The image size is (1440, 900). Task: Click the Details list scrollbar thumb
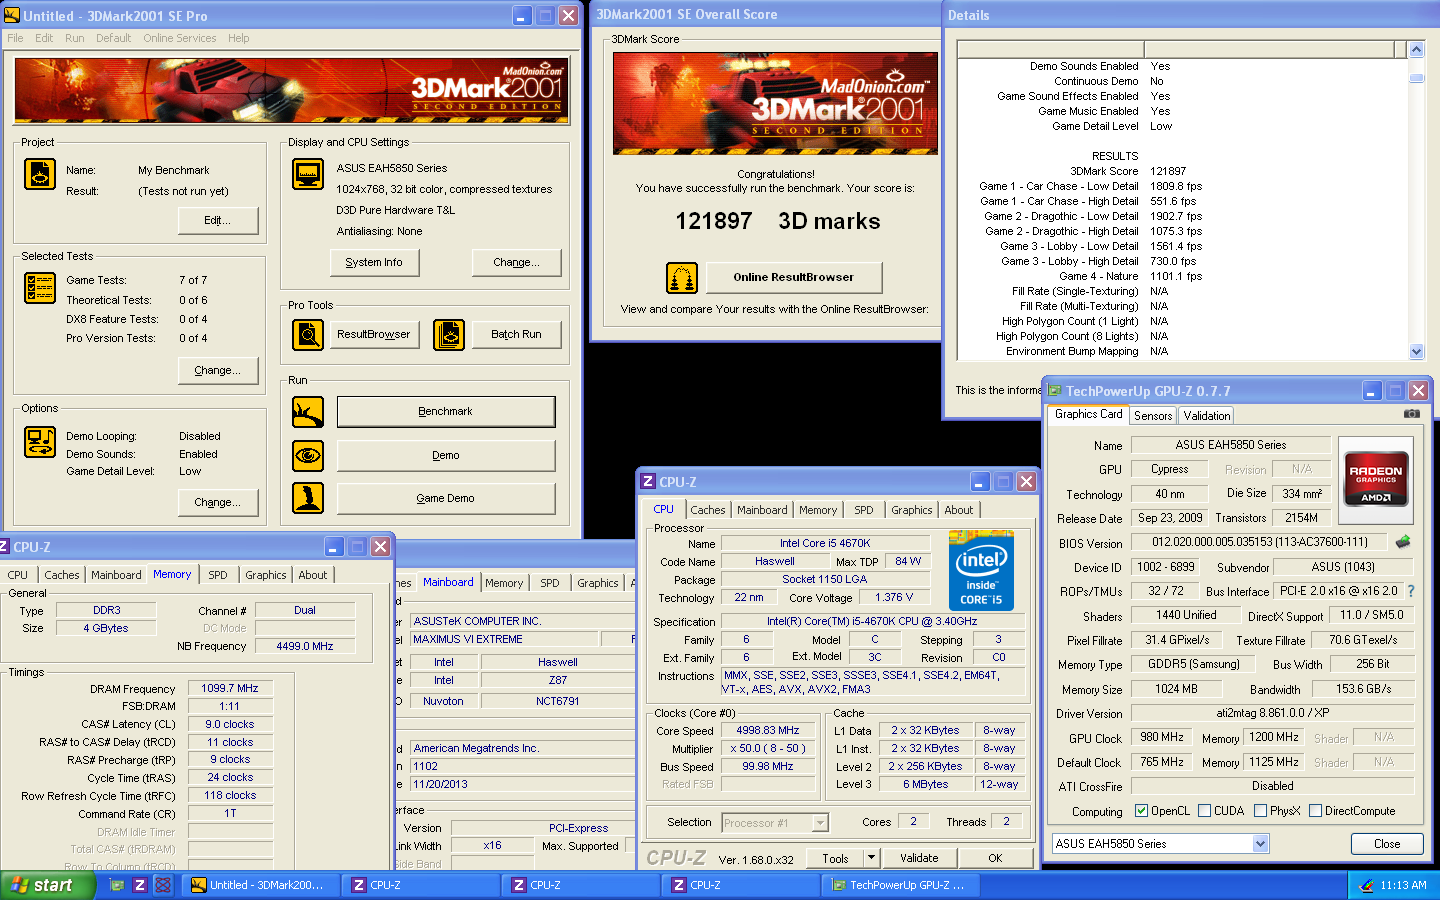click(x=1416, y=77)
